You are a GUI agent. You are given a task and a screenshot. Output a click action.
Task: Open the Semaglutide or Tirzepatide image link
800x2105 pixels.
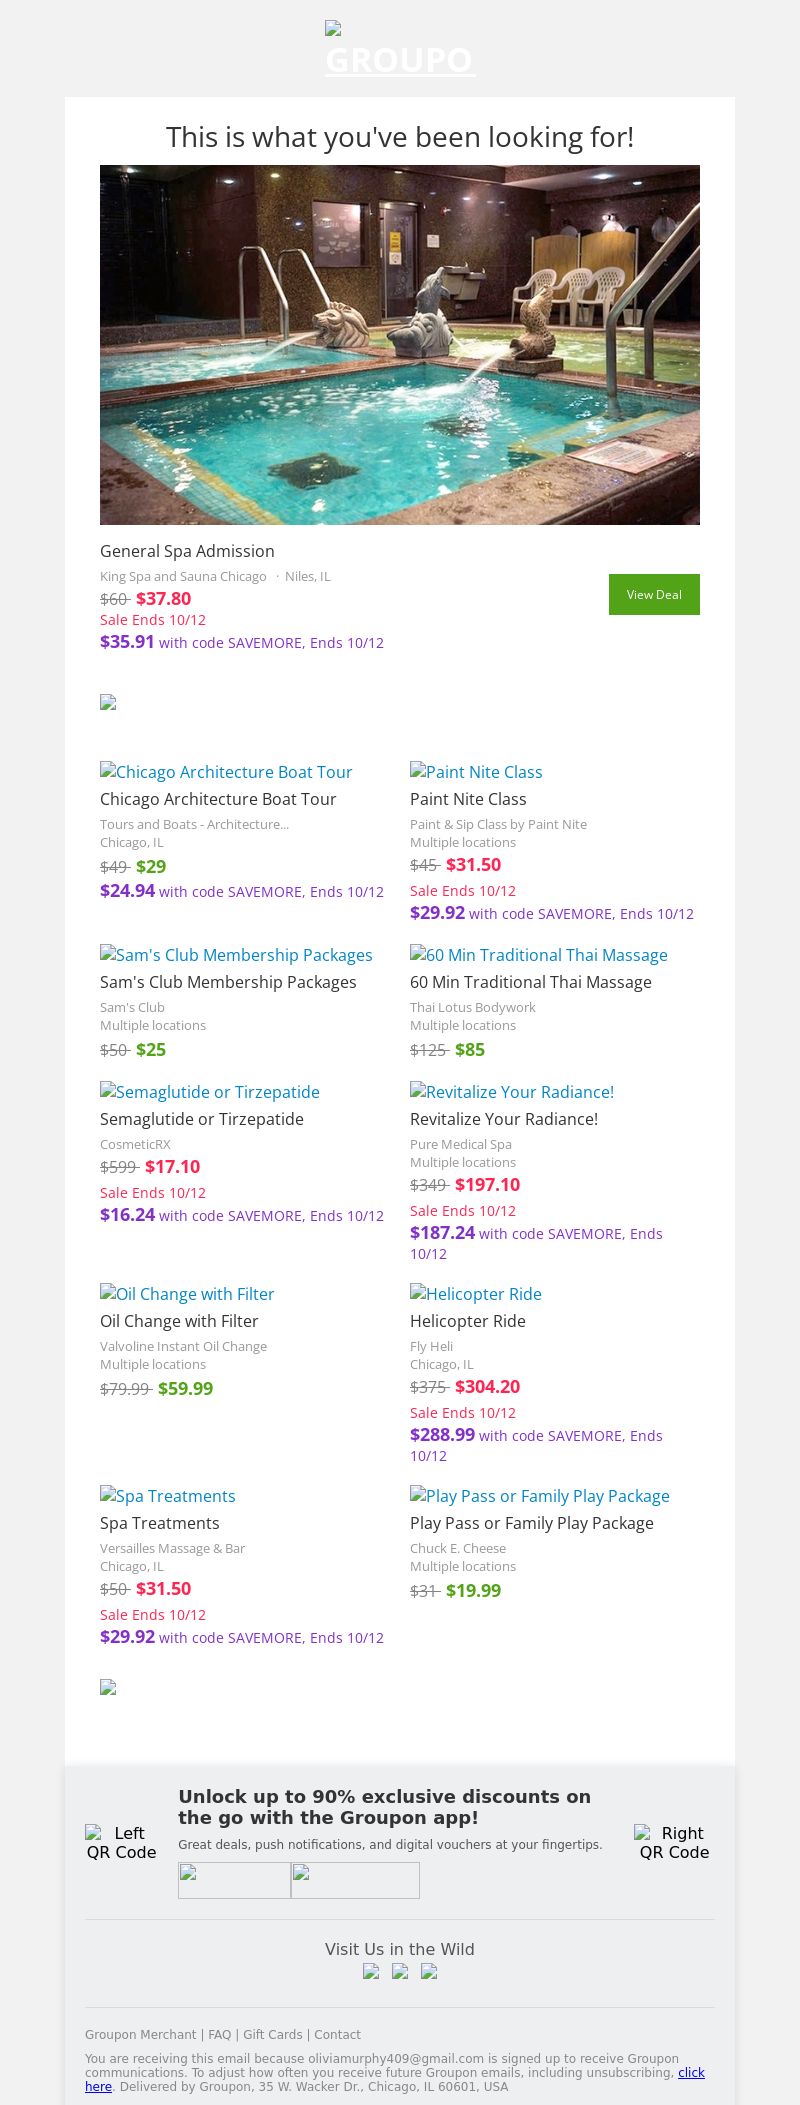(210, 1092)
